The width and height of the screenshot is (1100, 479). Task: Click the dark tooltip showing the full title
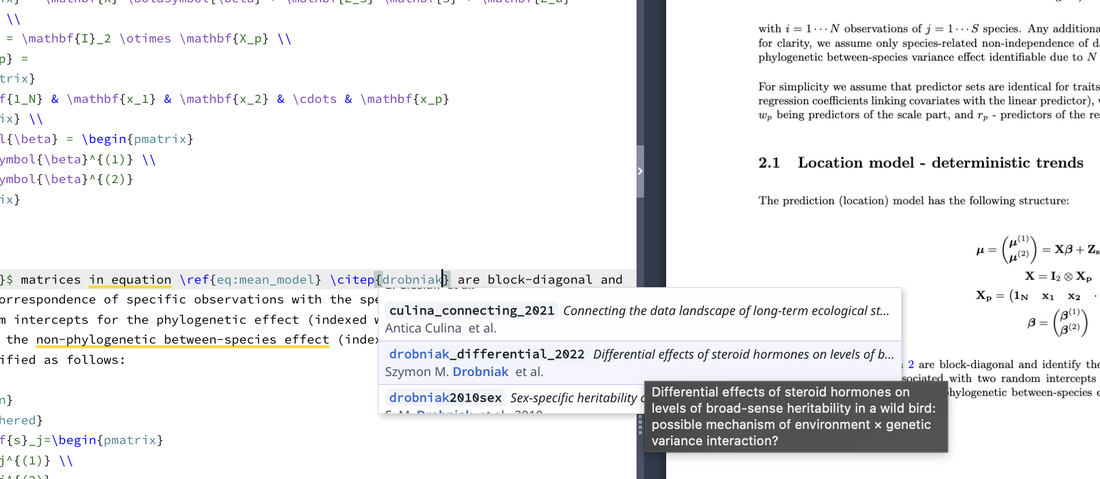point(794,416)
